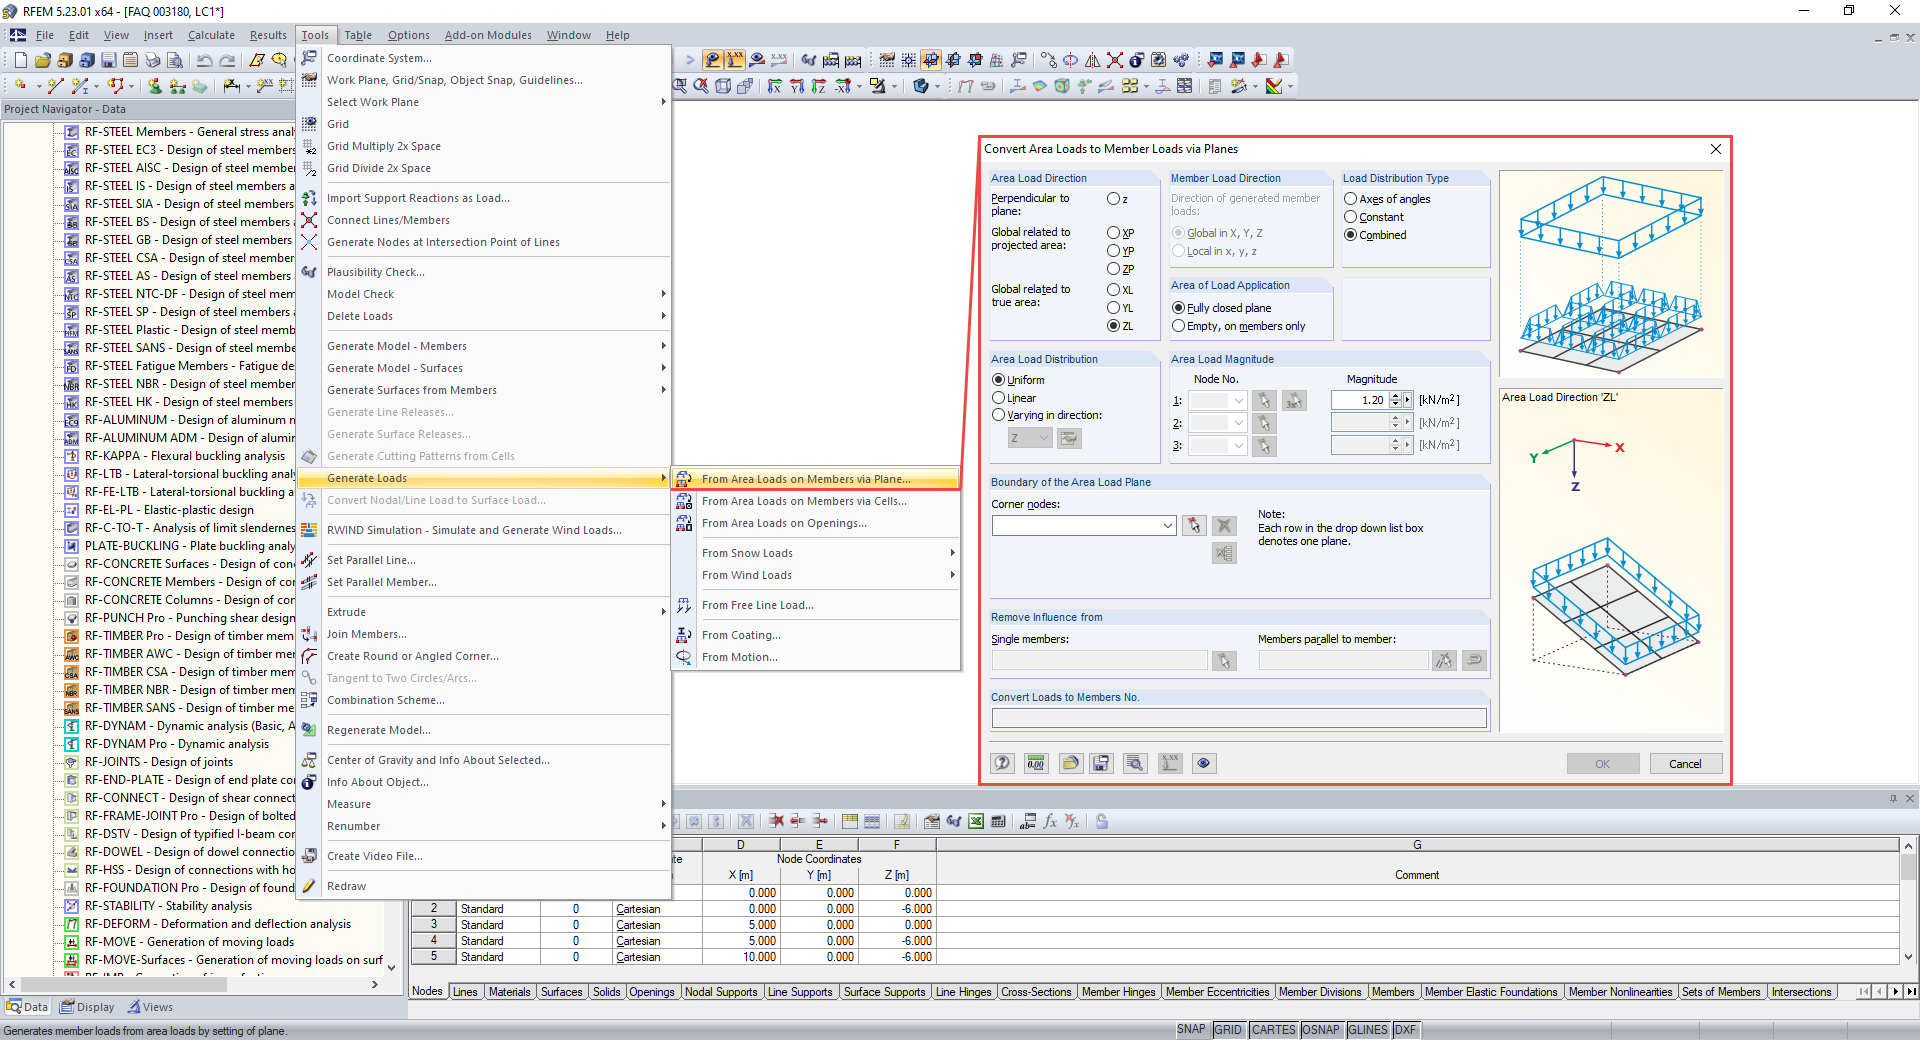Open units and decimal places settings icon
Screen dimensions: 1920x1040
tap(1035, 763)
